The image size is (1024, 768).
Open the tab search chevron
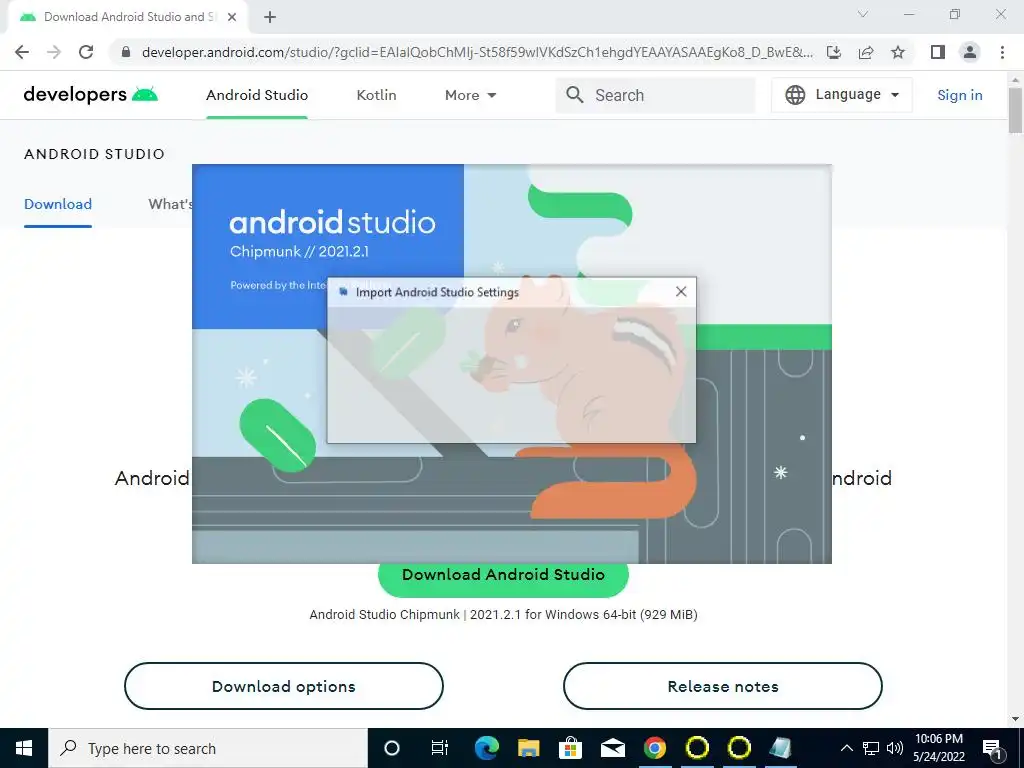(863, 14)
